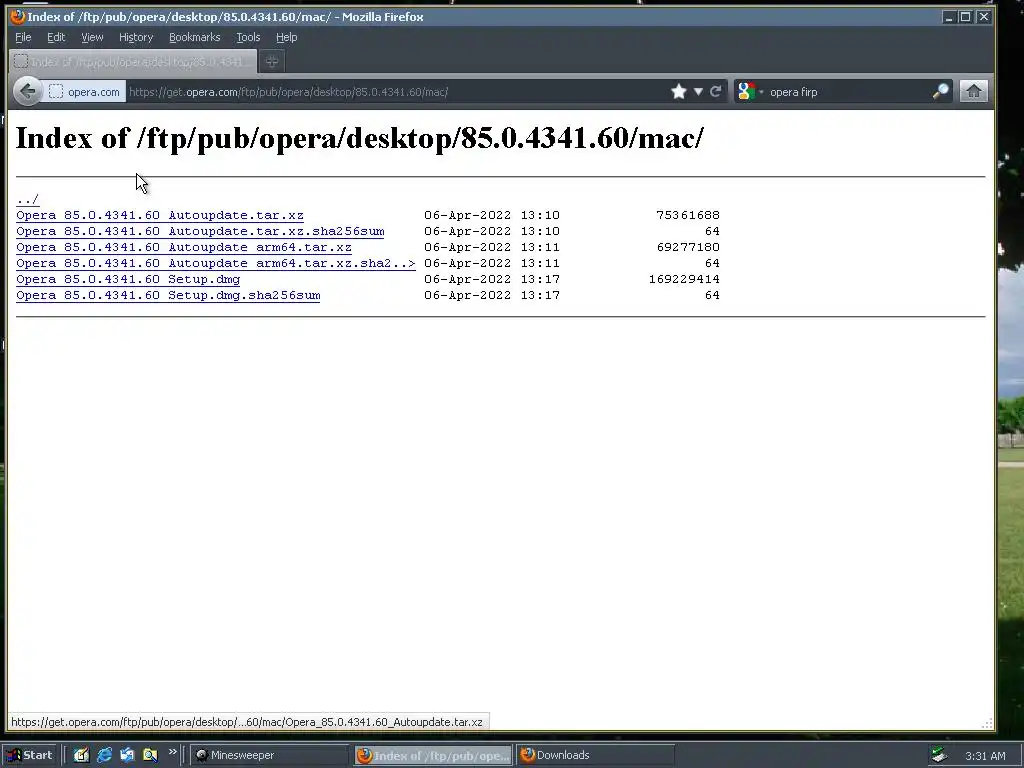Screen dimensions: 1024x768
Task: Bookmark this page with the star icon
Action: [x=679, y=91]
